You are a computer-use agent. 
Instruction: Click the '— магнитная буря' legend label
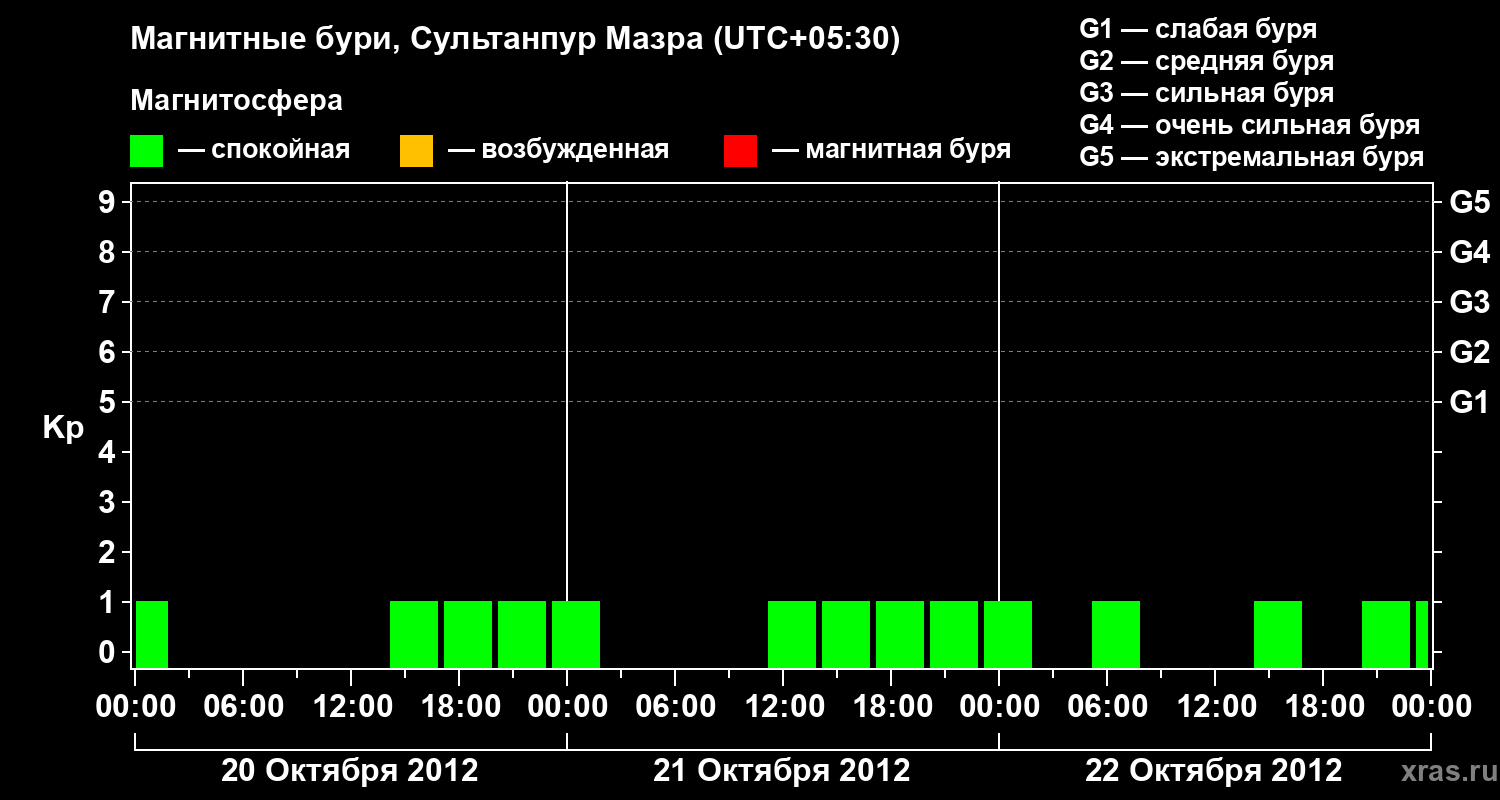coord(892,150)
